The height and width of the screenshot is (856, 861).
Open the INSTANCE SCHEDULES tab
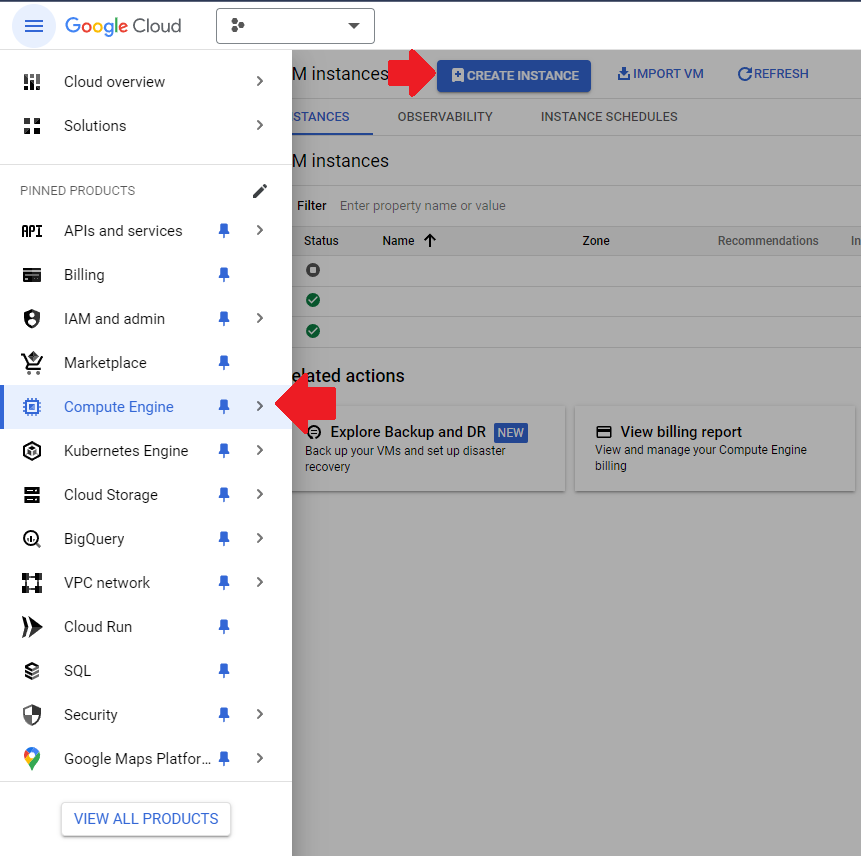[x=608, y=116]
